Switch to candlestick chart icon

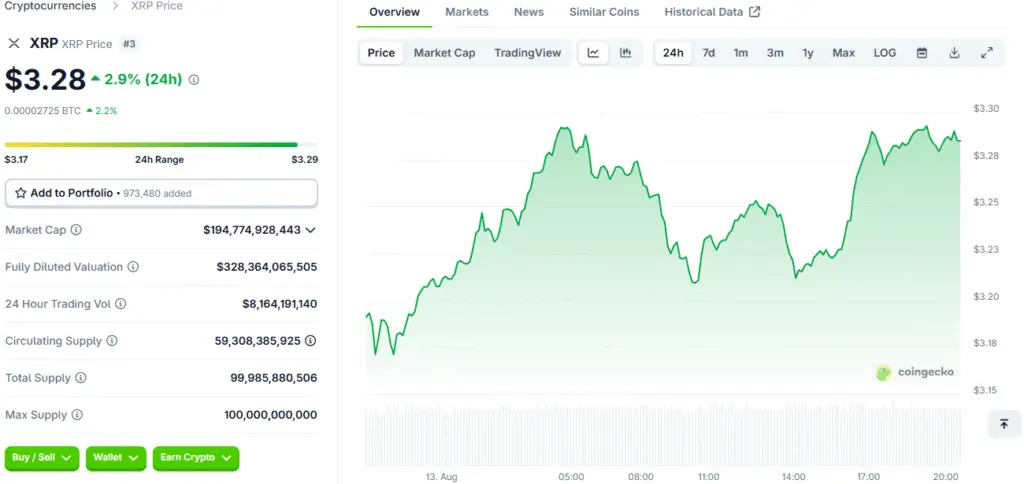pos(626,53)
